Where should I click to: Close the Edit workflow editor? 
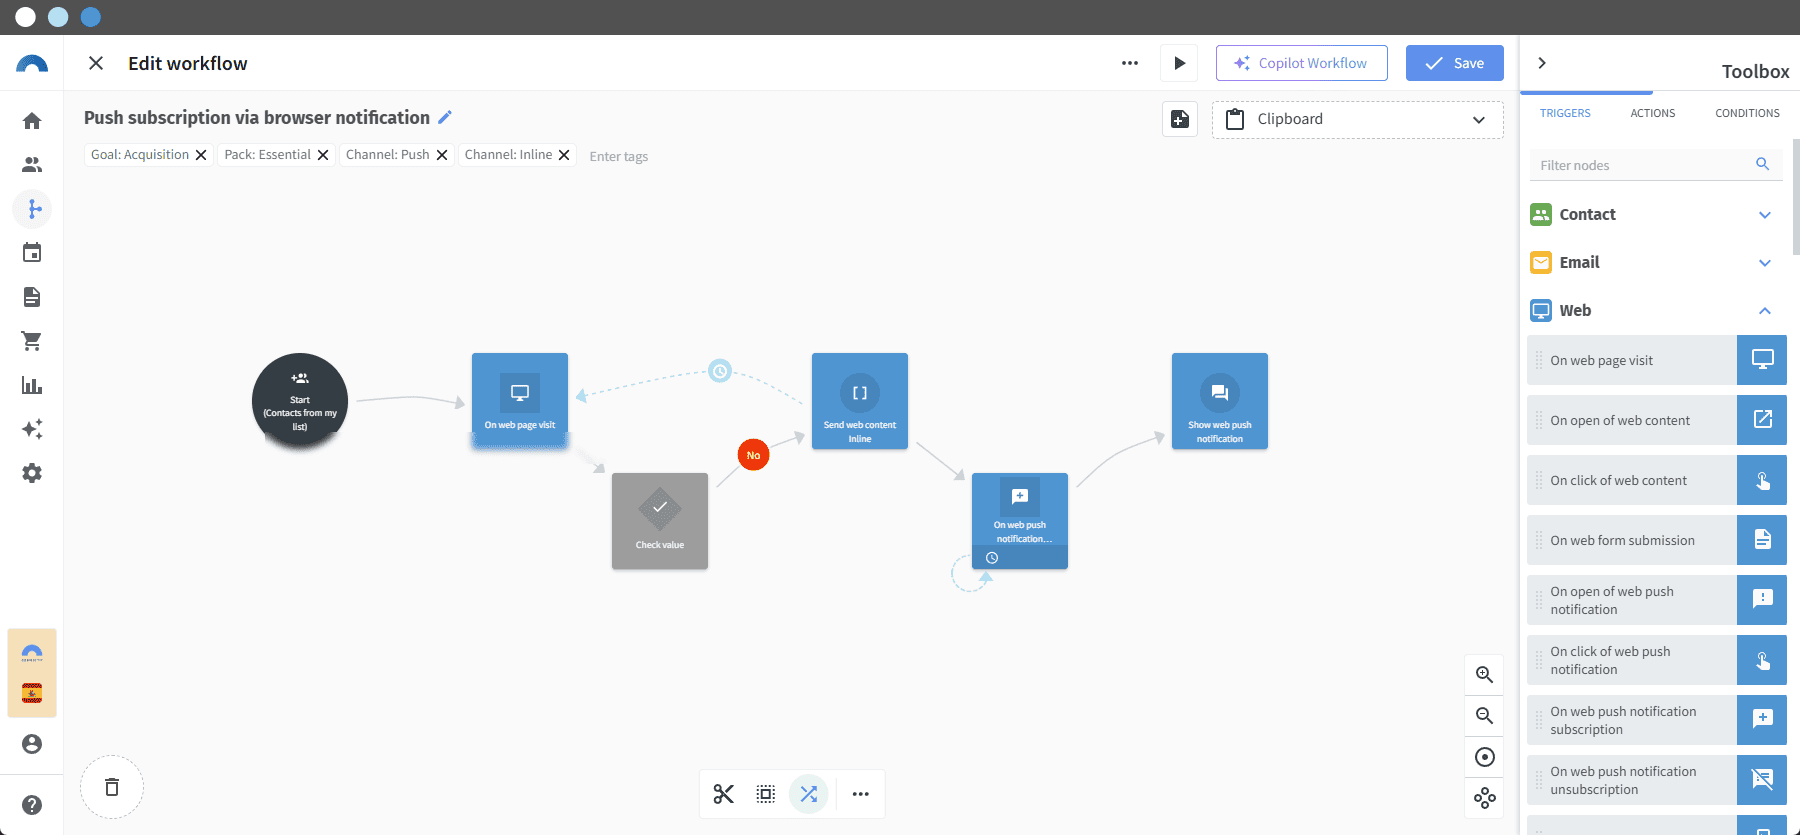tap(96, 63)
